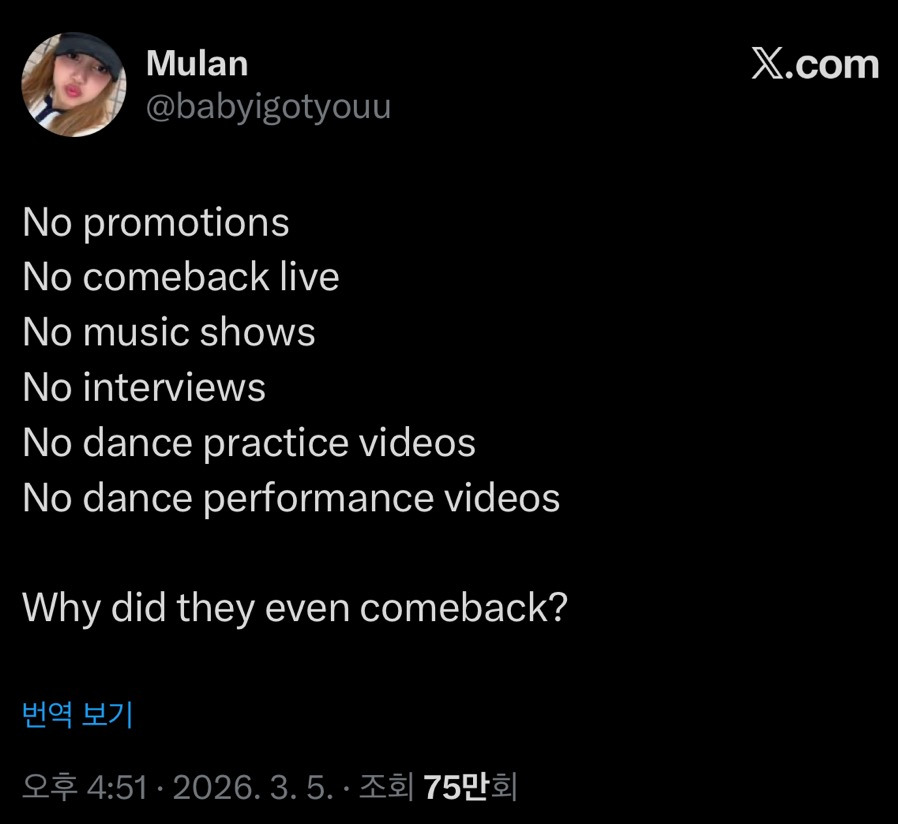Click the "No dance practice videos" line

pos(249,442)
